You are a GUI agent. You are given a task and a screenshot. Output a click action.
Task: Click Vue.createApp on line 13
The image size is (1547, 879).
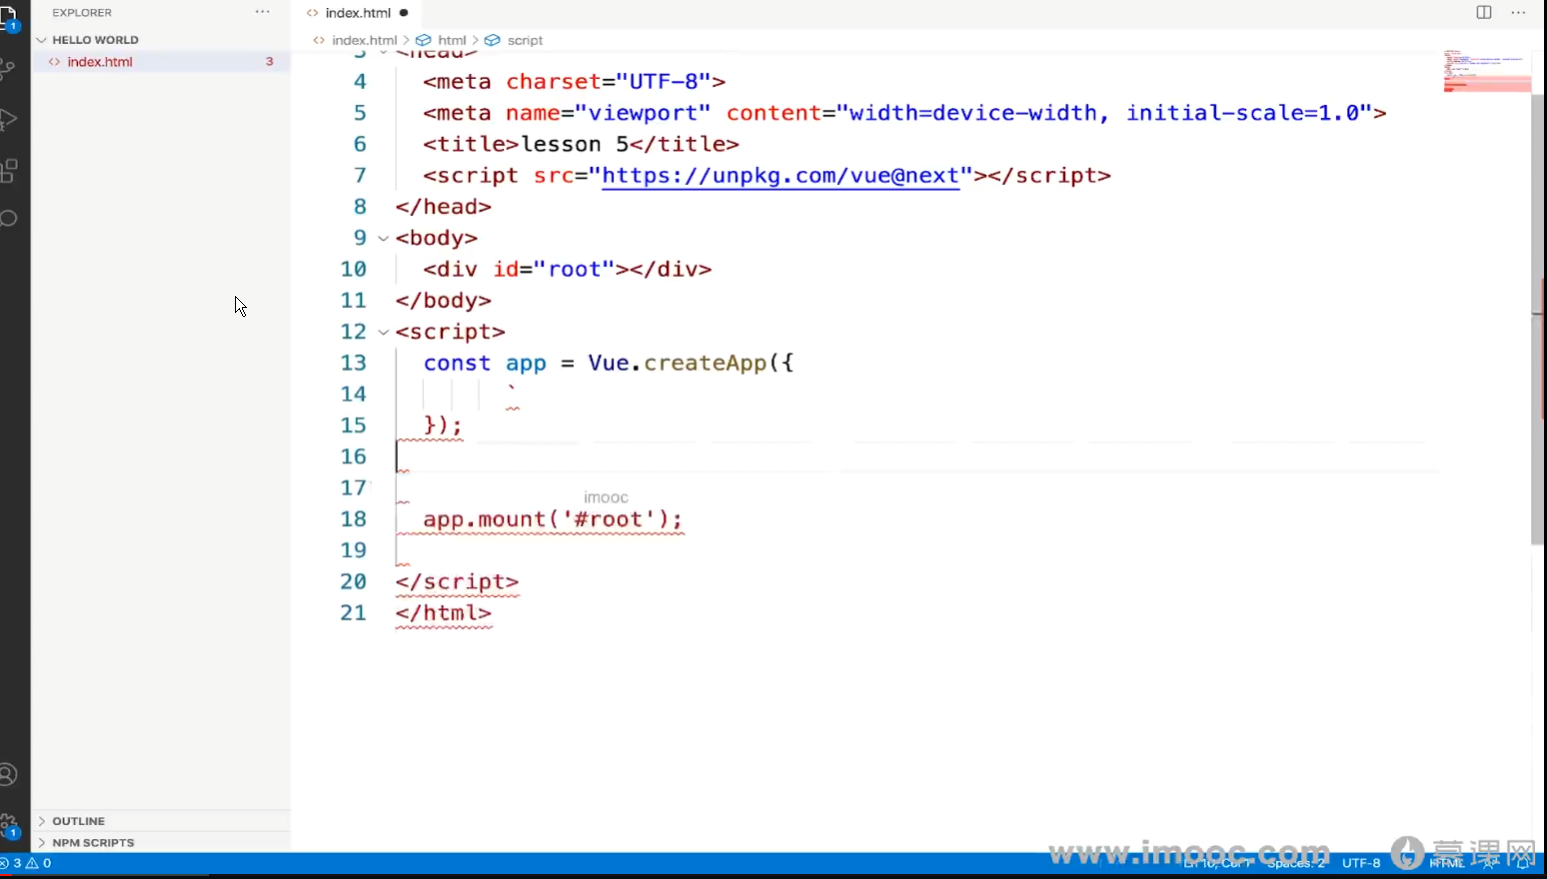point(677,363)
